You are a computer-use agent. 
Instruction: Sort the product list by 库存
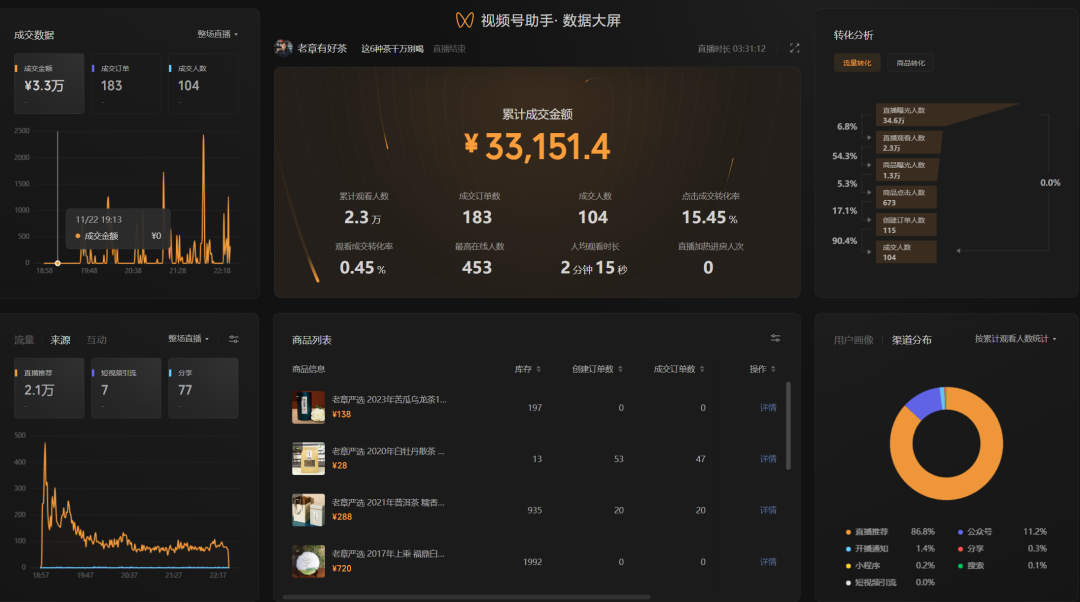click(x=527, y=369)
